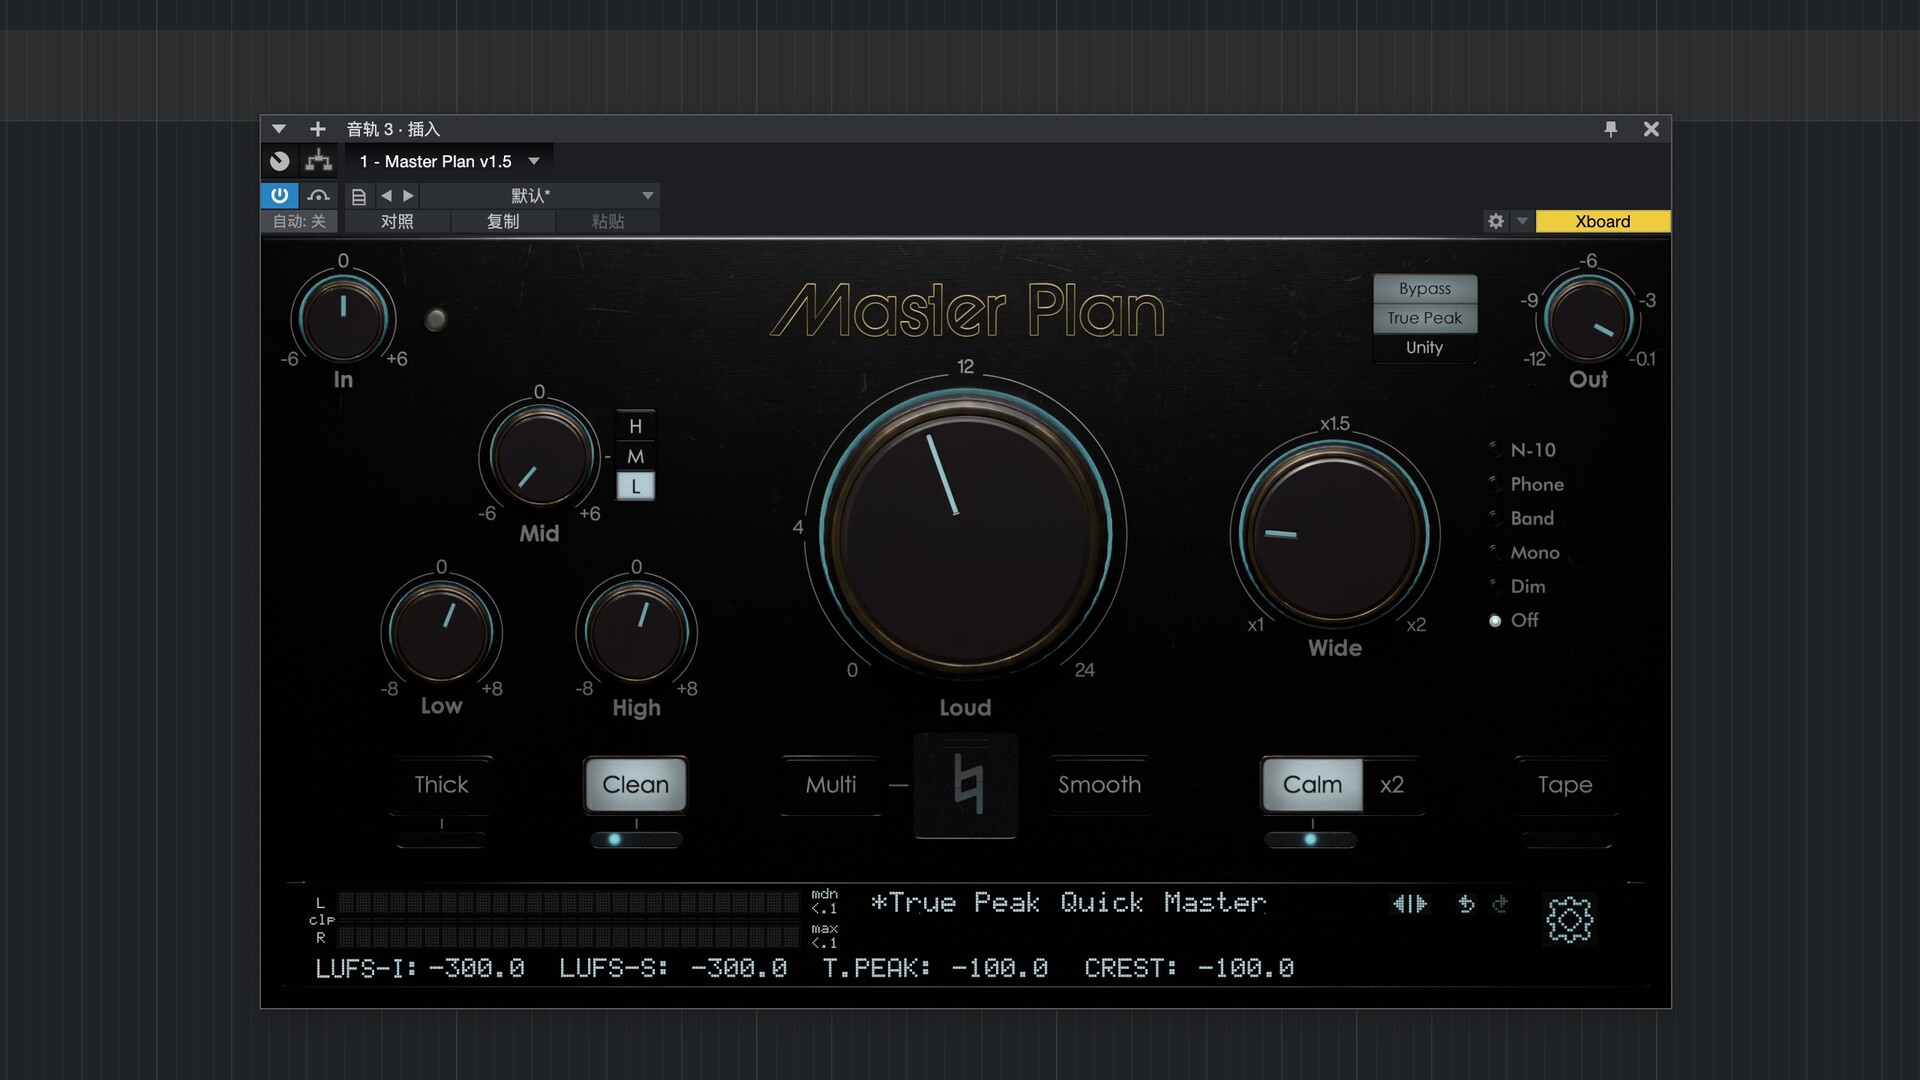The height and width of the screenshot is (1080, 1920).
Task: Toggle the Tape button
Action: (1565, 785)
